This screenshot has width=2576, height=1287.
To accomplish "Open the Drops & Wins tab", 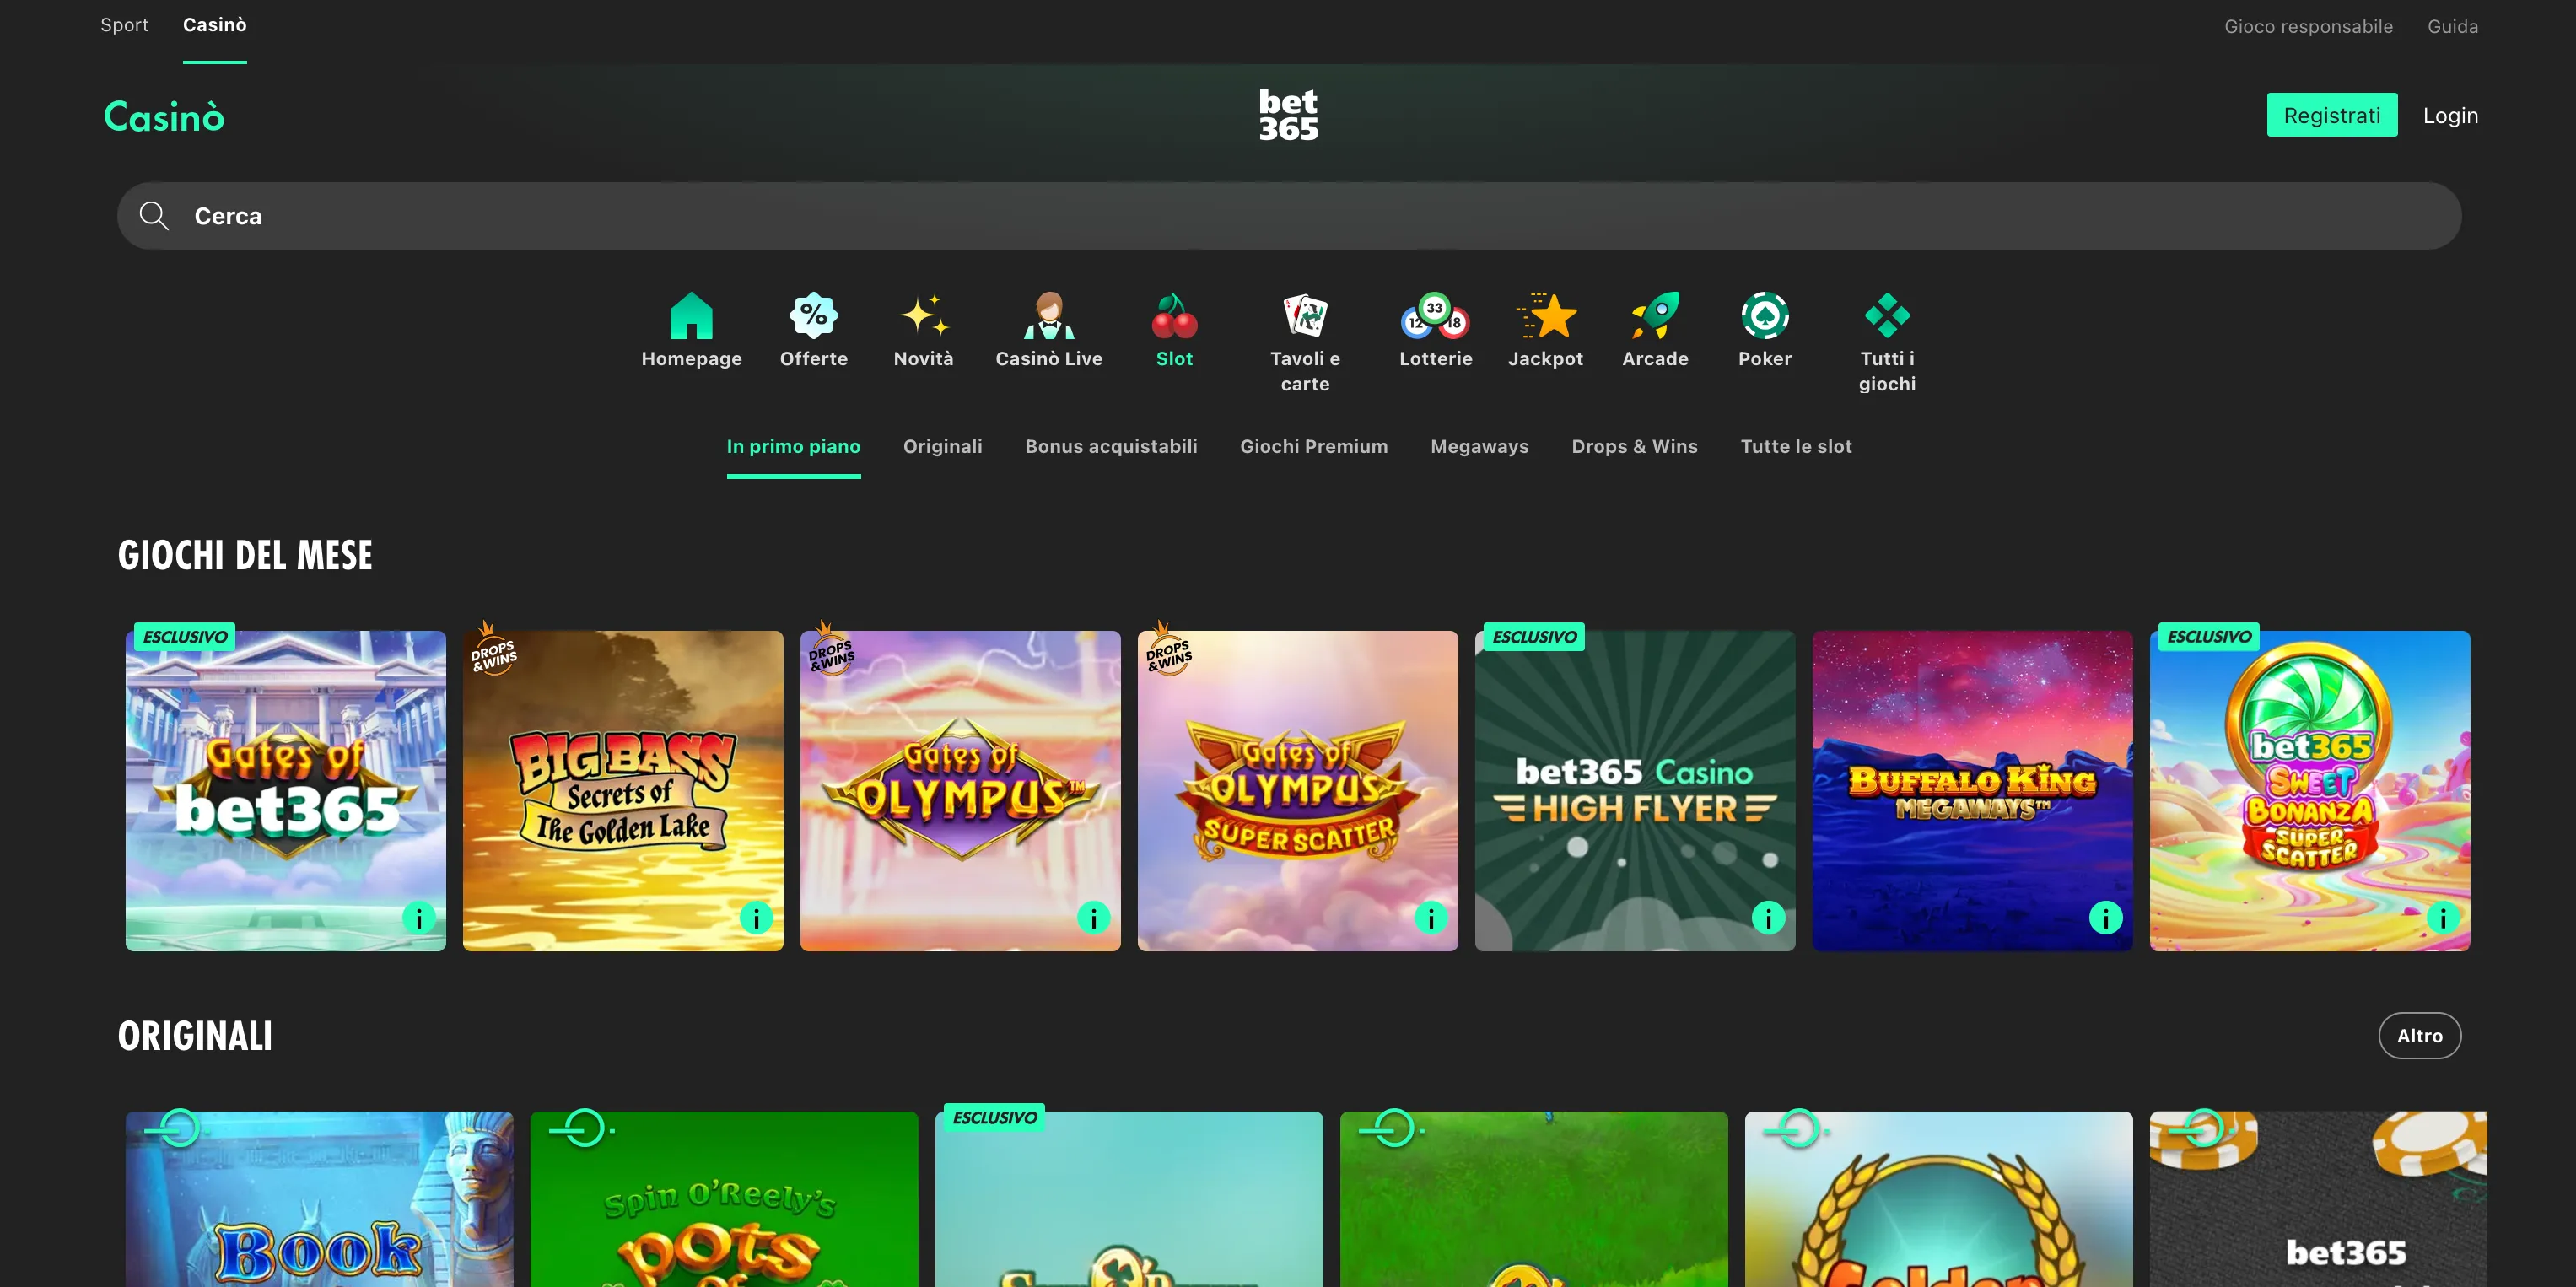I will [1634, 446].
